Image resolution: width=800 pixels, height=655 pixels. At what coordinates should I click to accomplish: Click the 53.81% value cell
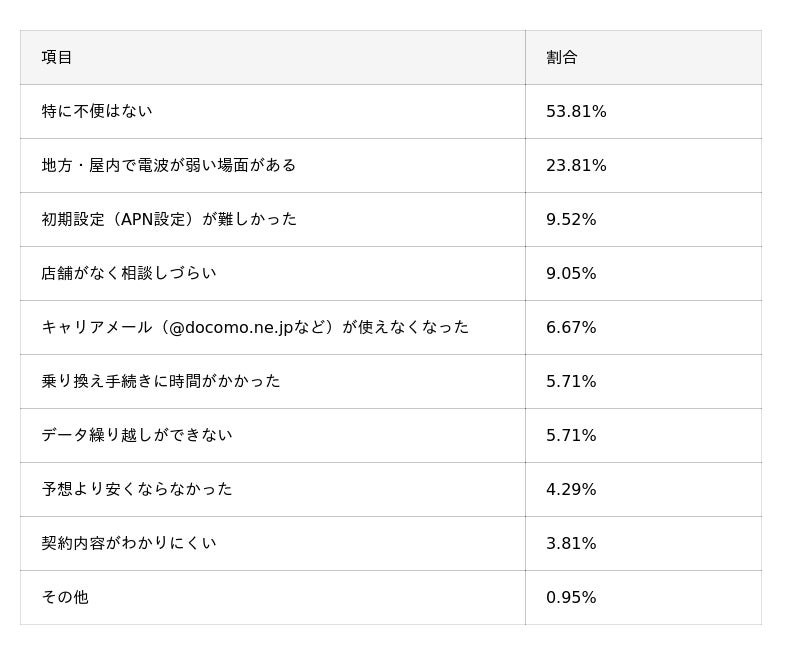tap(576, 111)
